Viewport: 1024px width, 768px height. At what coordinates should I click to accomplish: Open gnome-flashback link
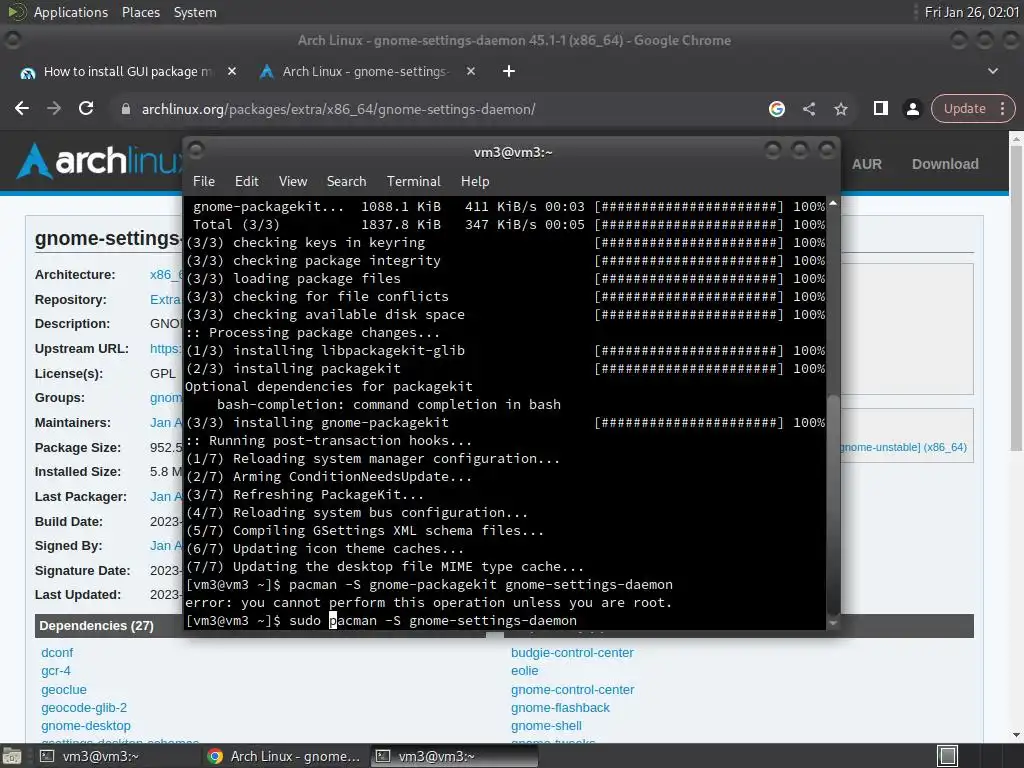pyautogui.click(x=560, y=707)
